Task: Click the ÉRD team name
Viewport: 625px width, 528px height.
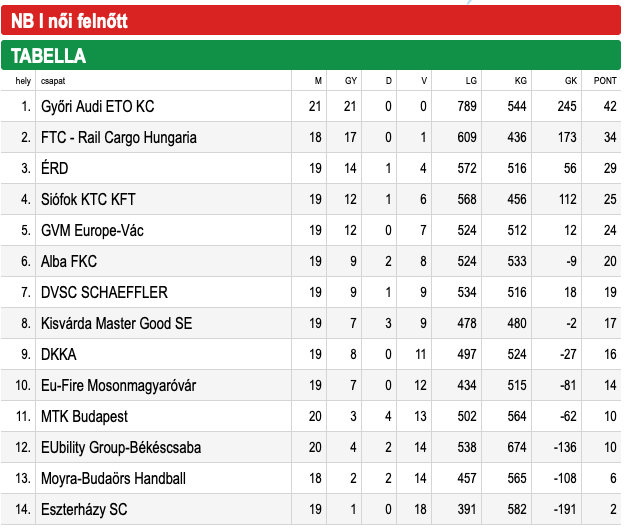Action: click(x=55, y=167)
